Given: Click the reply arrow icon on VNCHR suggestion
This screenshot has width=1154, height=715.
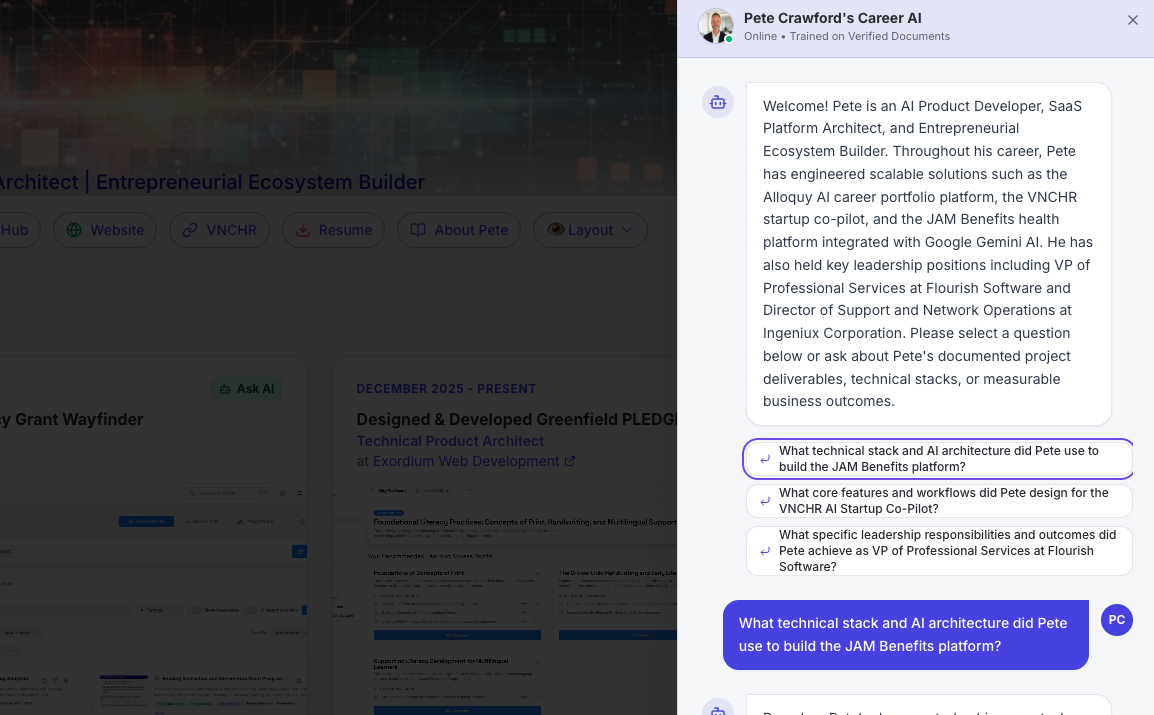Looking at the screenshot, I should 765,501.
